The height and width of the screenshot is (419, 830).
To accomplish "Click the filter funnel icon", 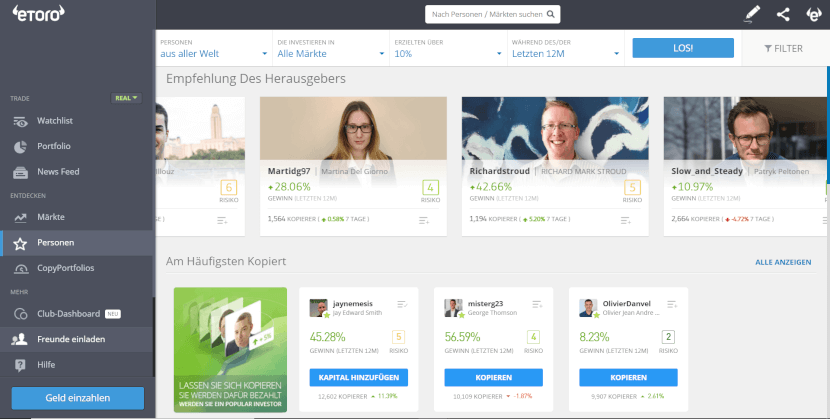I will pyautogui.click(x=768, y=49).
